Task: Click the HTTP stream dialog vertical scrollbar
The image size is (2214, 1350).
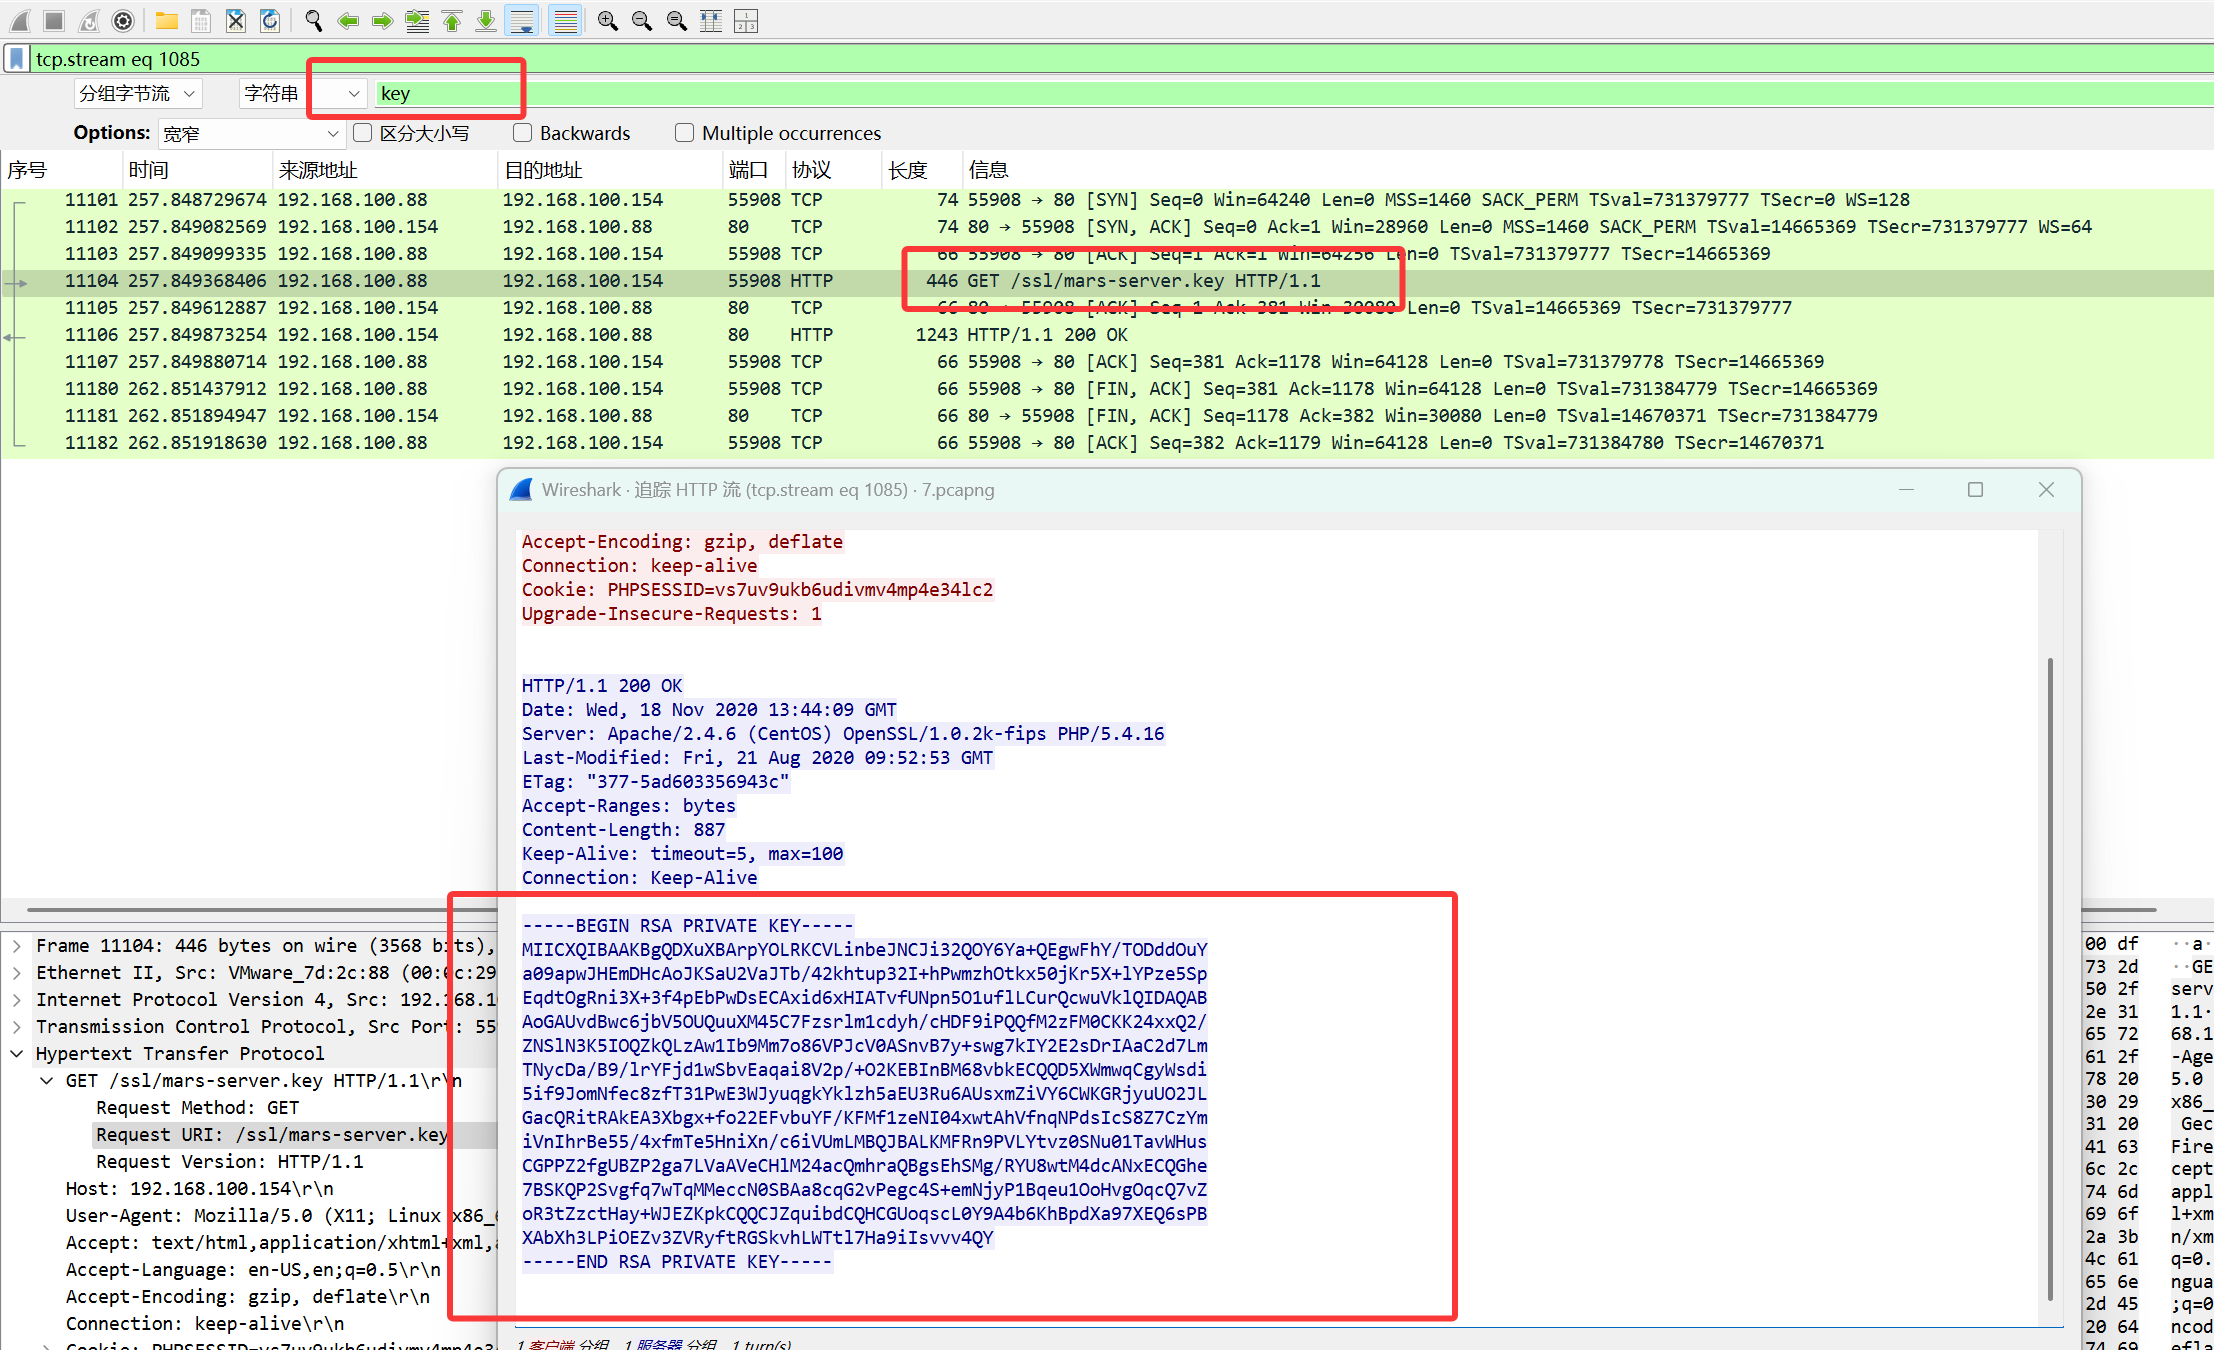Action: click(x=2049, y=980)
